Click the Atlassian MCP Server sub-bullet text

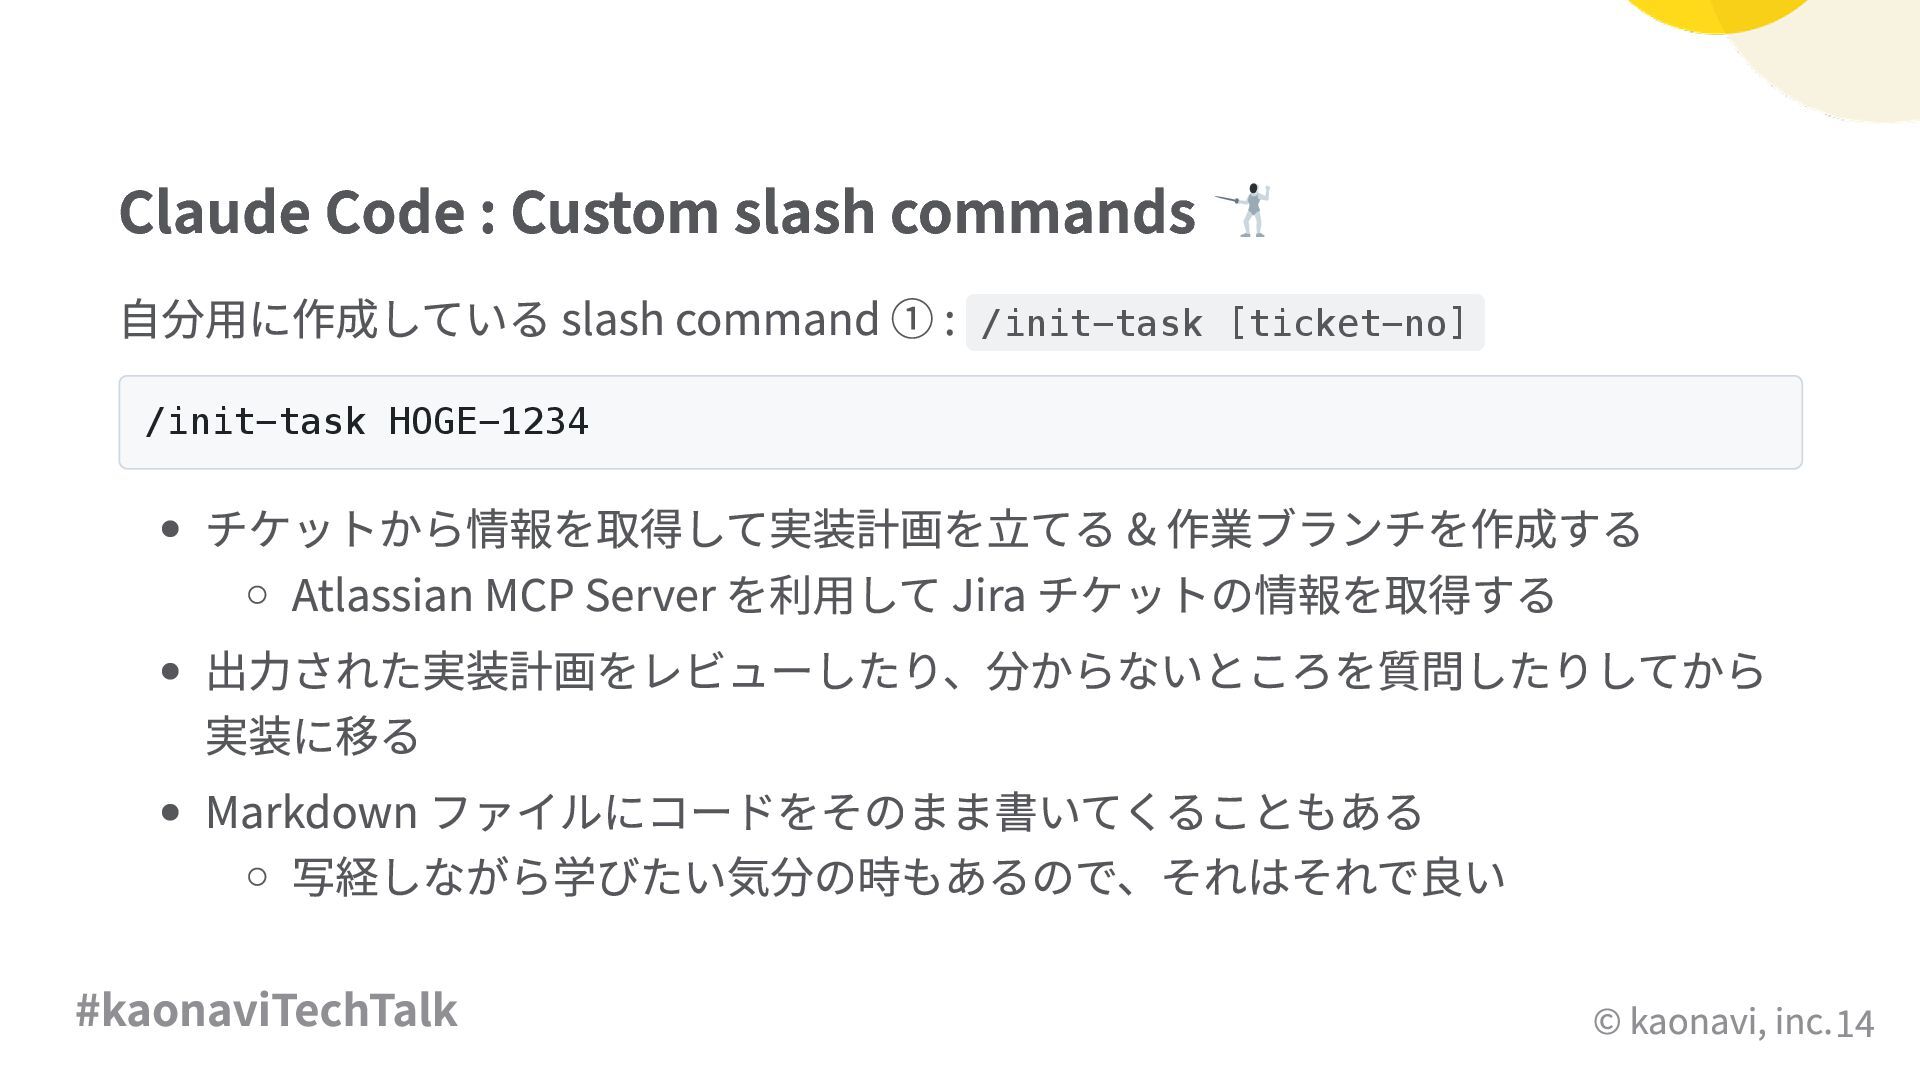click(x=923, y=595)
